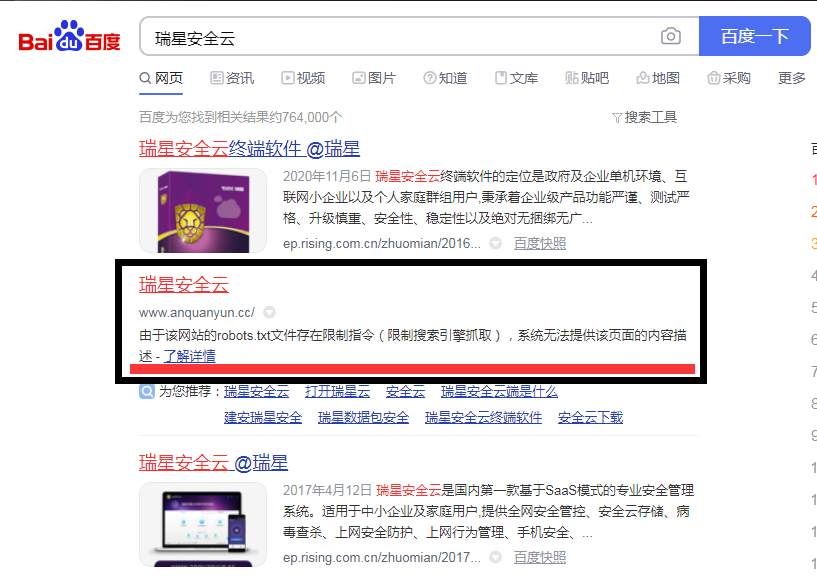Open the 贴吧 tab

pos(587,78)
